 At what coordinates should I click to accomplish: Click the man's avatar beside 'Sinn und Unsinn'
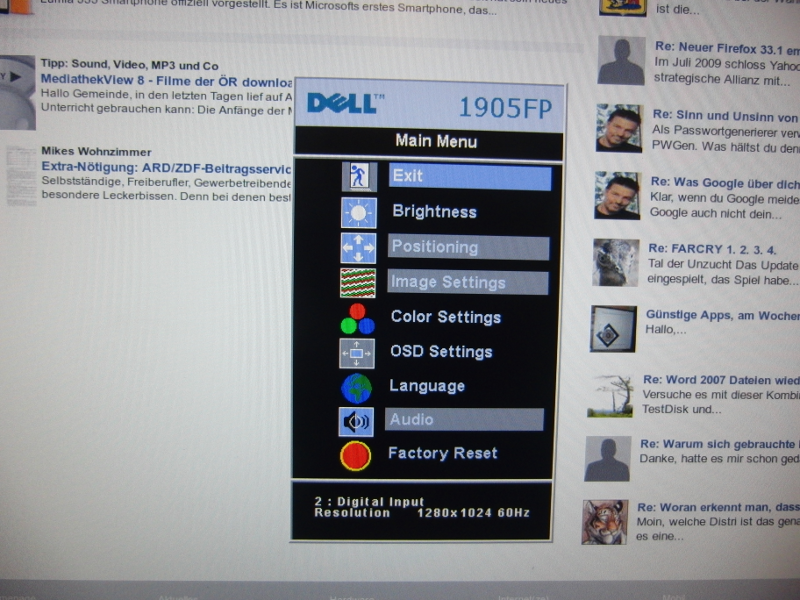click(x=619, y=128)
